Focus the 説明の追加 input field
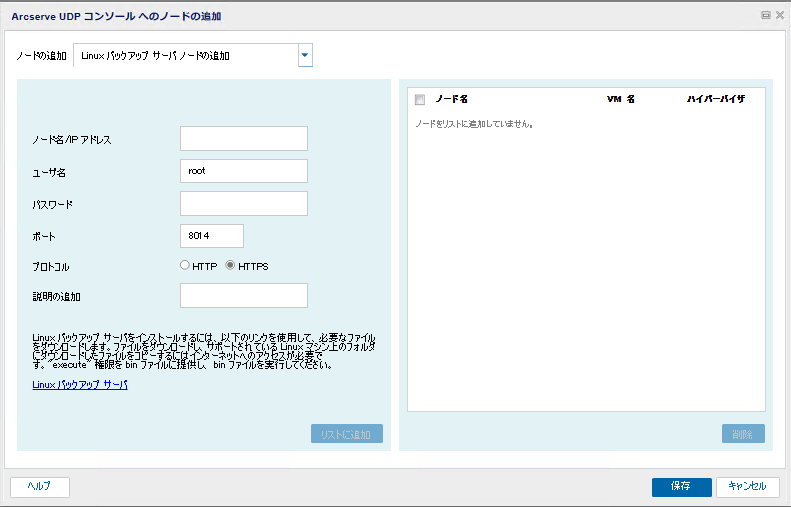Viewport: 791px width, 507px height. (244, 296)
